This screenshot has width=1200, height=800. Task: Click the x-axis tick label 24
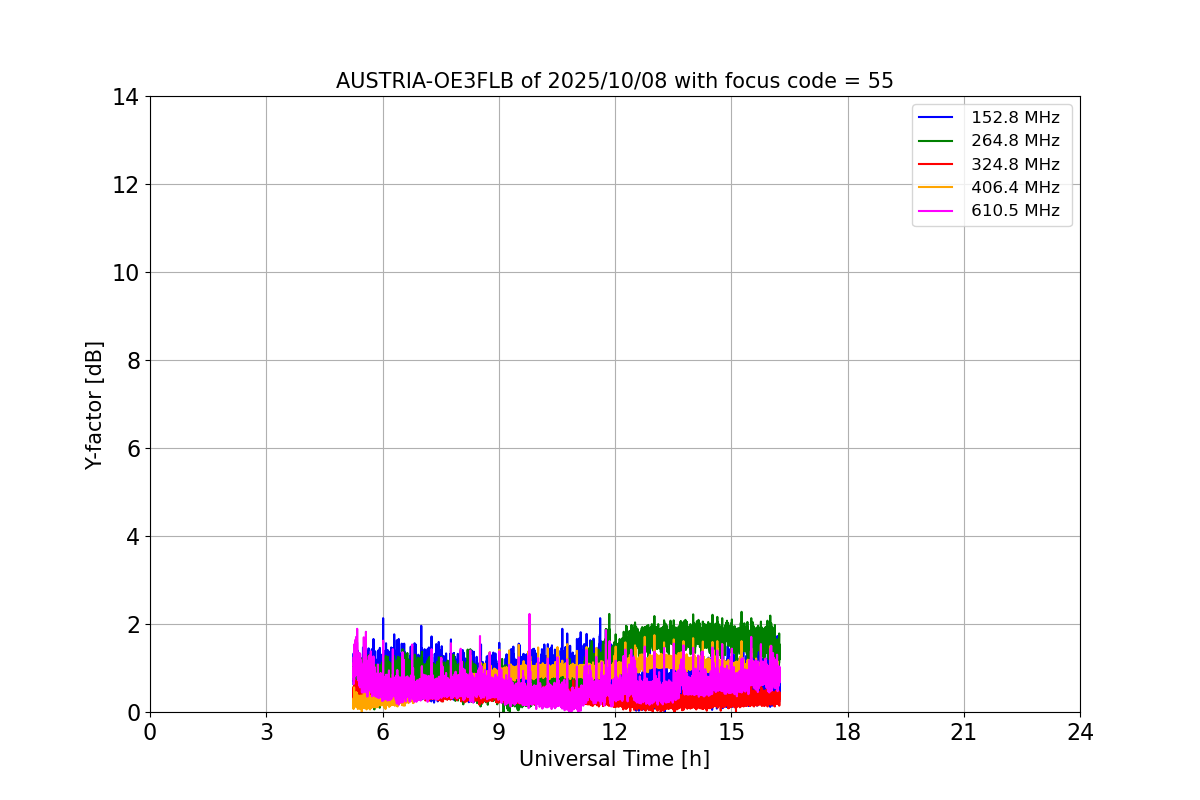point(1080,732)
